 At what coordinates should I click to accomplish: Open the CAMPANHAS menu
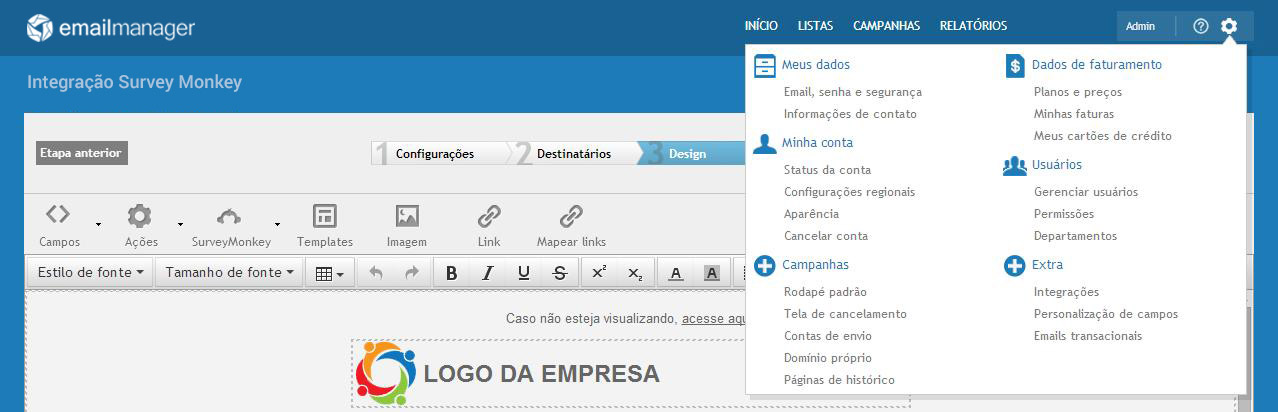tap(886, 26)
